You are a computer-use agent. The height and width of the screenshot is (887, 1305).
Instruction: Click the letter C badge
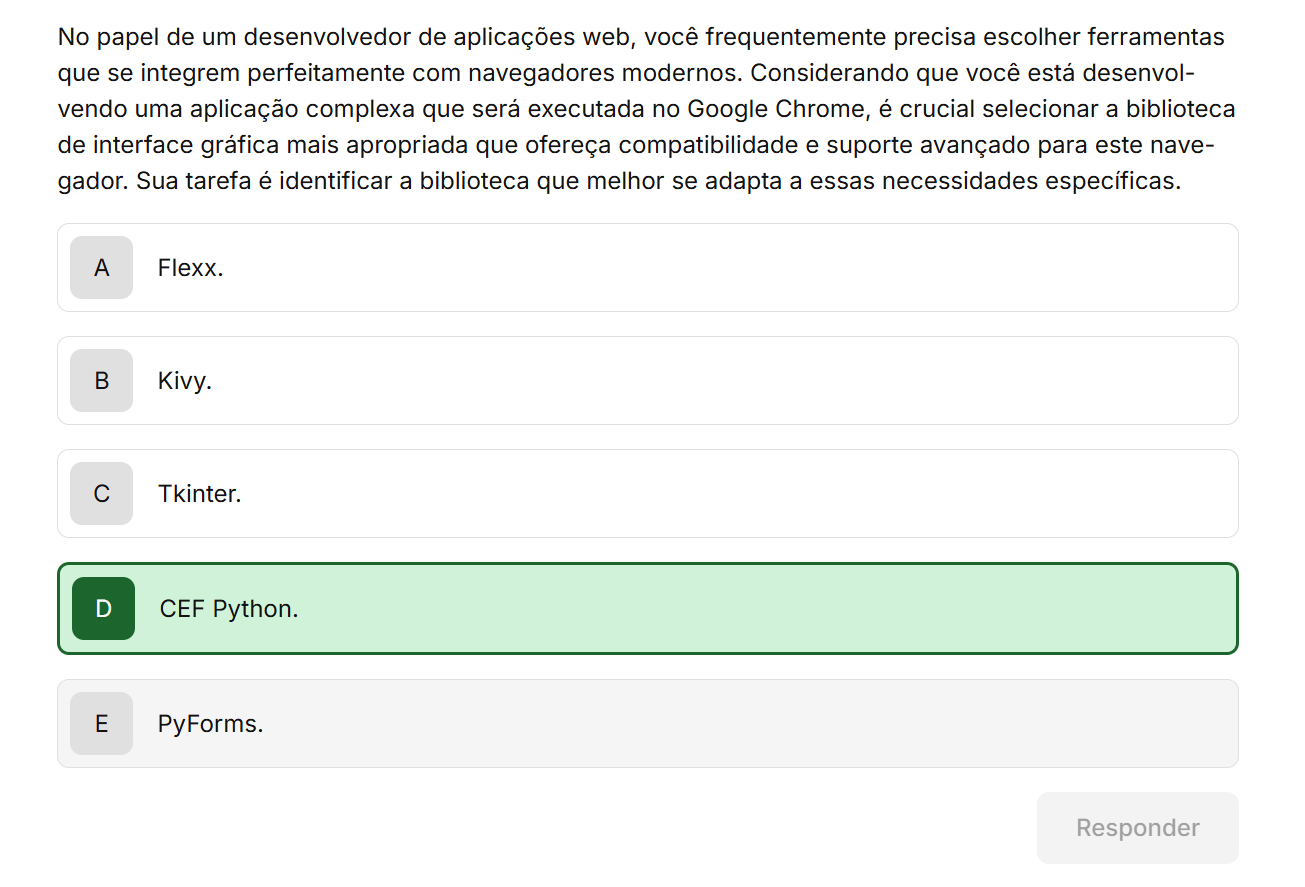[x=101, y=494]
